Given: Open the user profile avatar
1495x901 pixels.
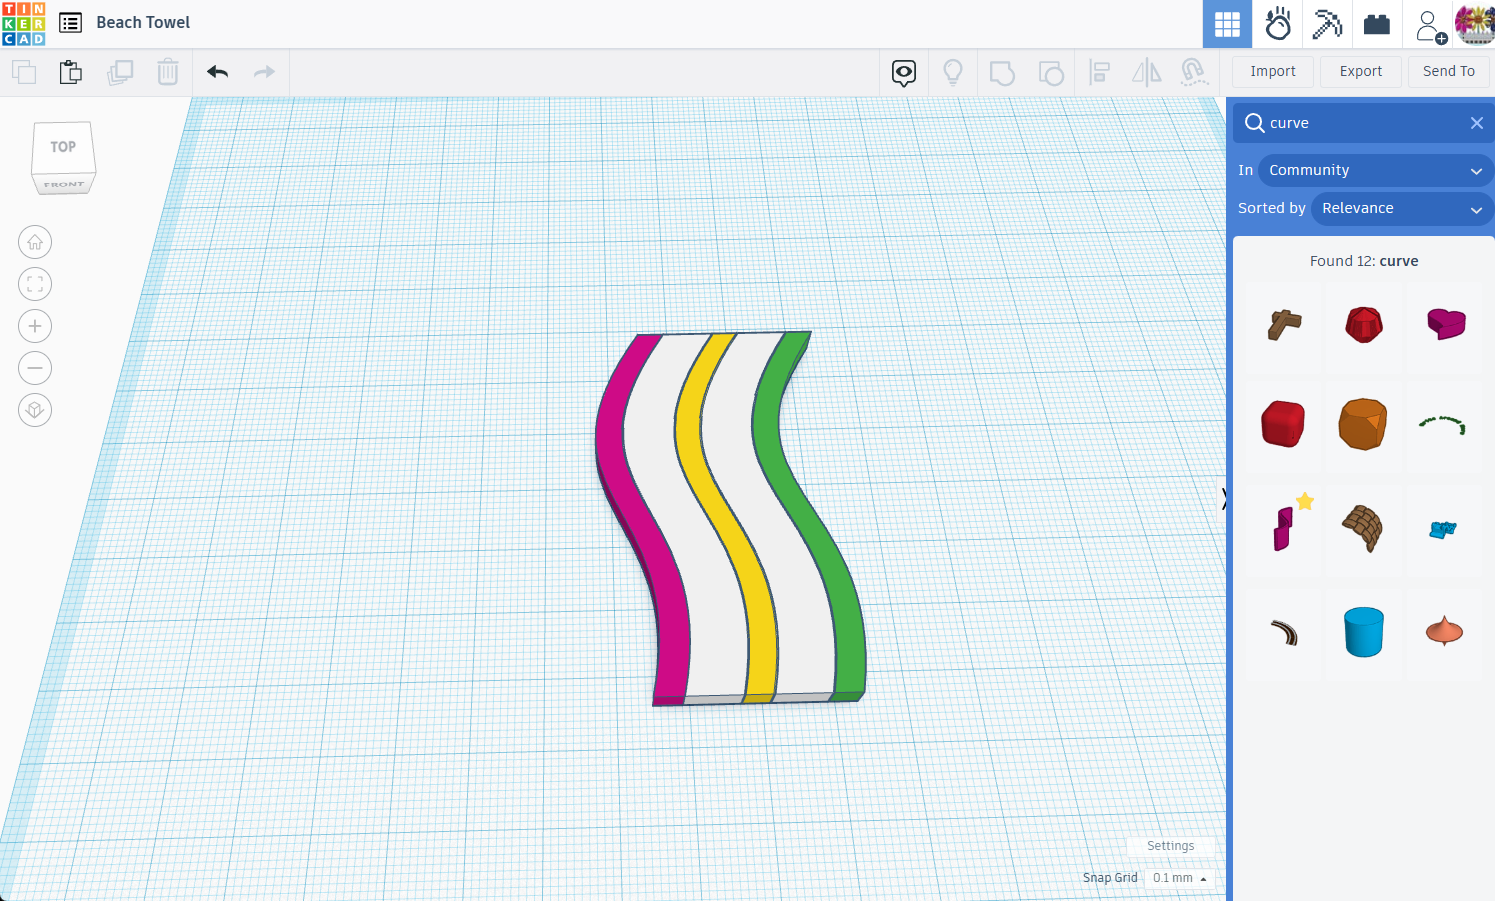Looking at the screenshot, I should [x=1474, y=24].
